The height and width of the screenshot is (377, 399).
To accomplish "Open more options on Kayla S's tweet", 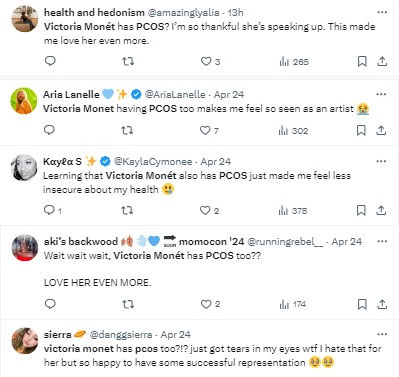I will [381, 161].
